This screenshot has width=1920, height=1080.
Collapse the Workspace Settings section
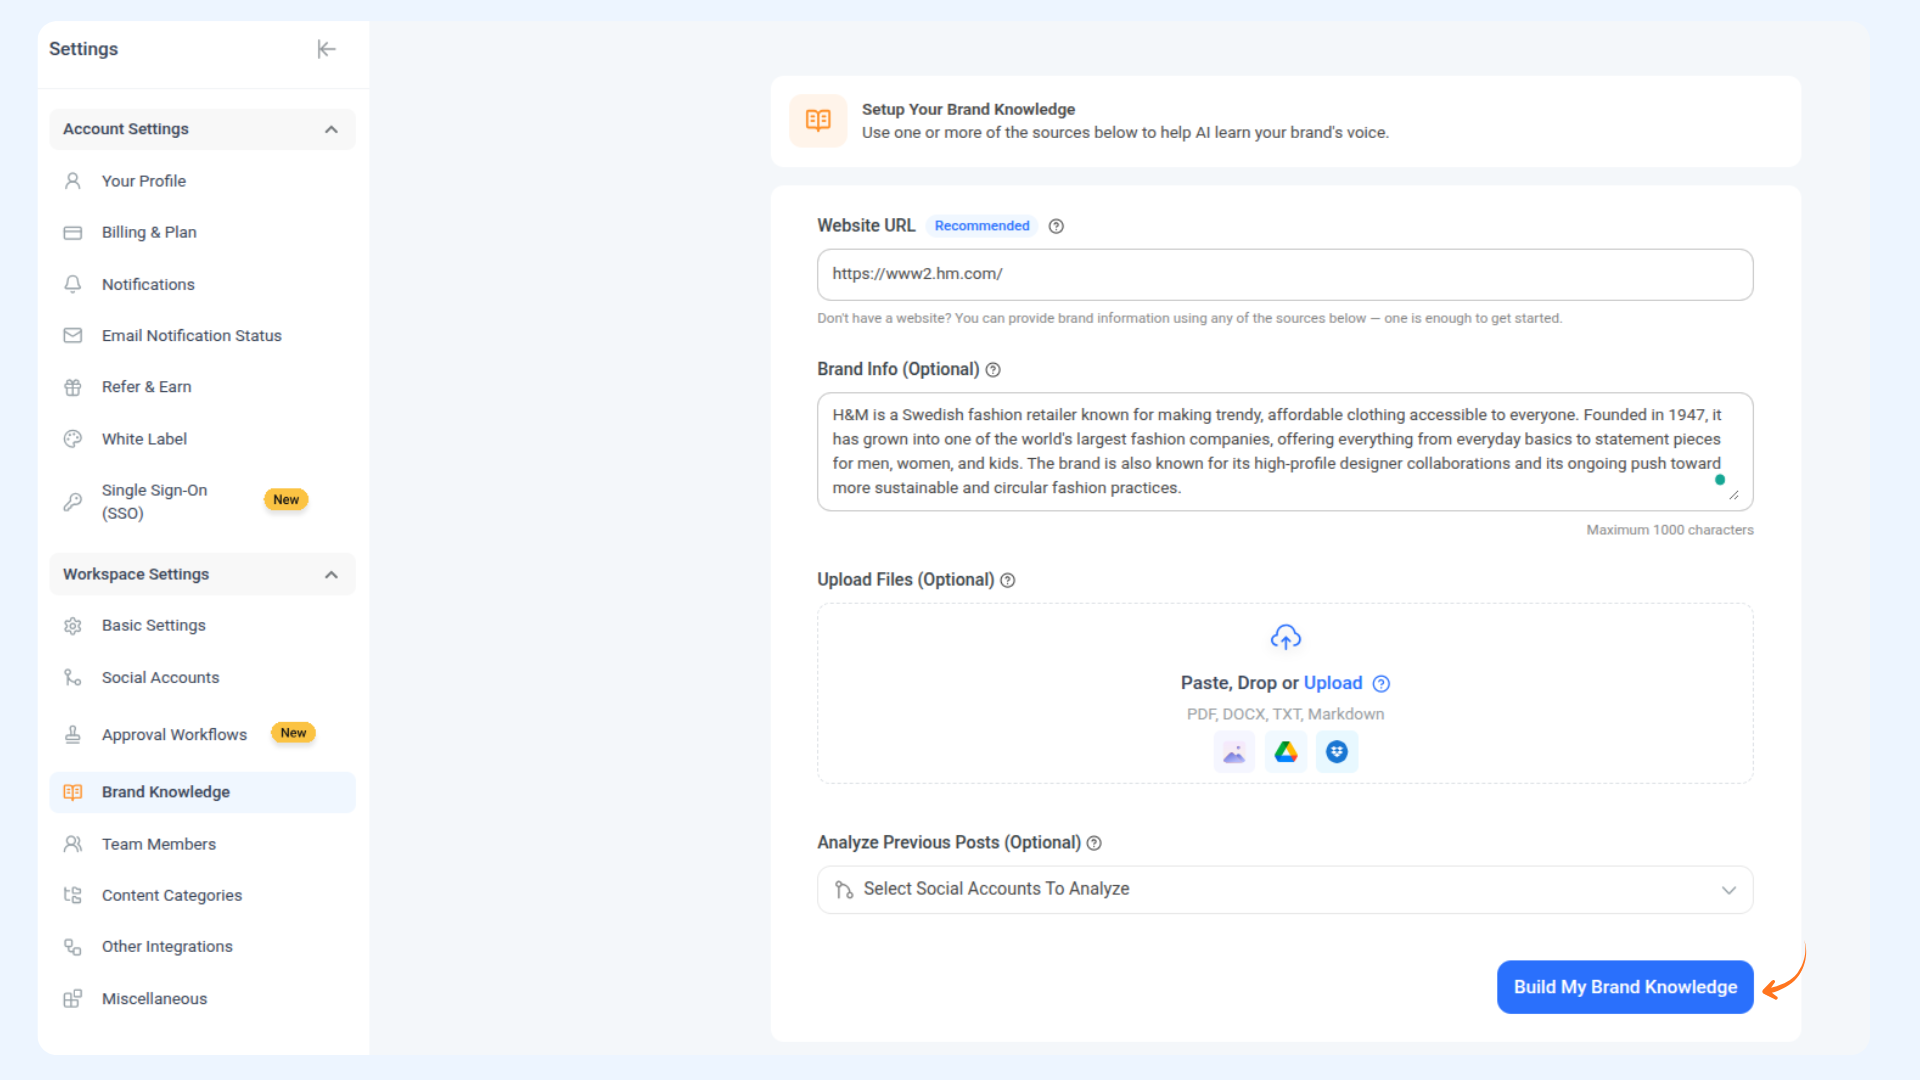(x=331, y=574)
